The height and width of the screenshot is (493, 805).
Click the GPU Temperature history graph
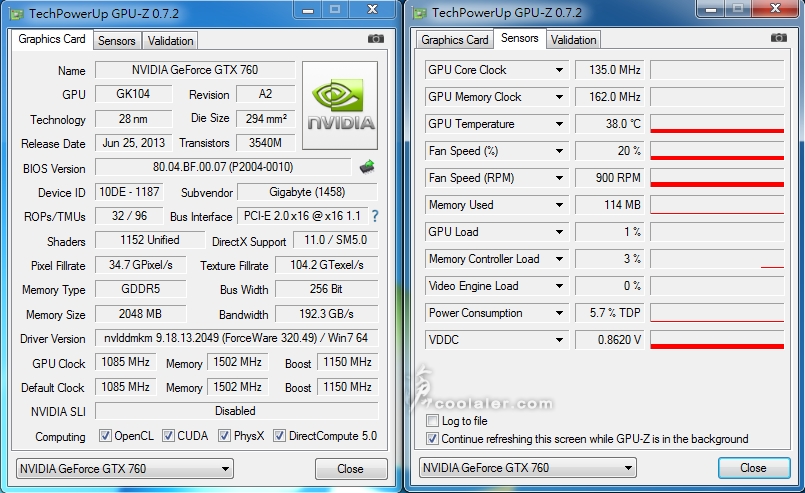[717, 124]
